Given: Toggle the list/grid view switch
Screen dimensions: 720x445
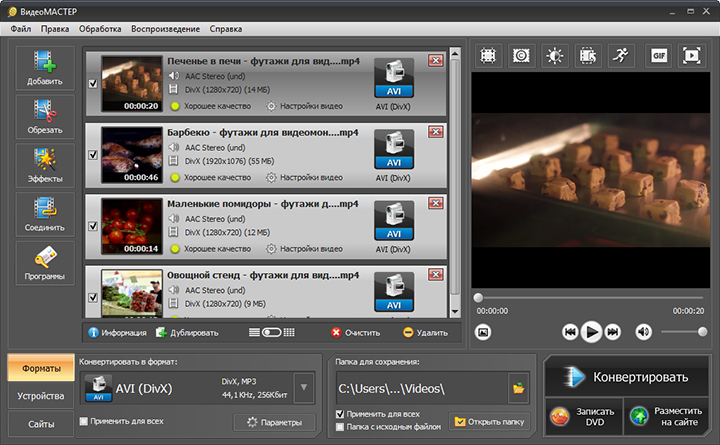Looking at the screenshot, I should coord(271,332).
